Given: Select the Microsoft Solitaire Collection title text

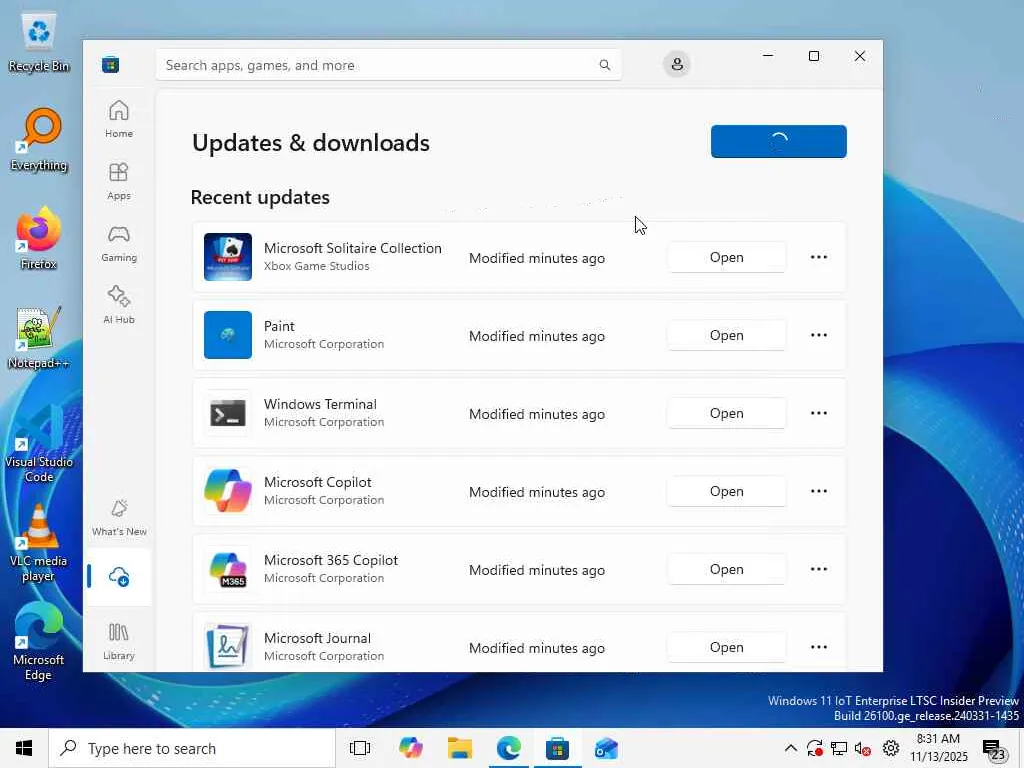Looking at the screenshot, I should pos(353,248).
